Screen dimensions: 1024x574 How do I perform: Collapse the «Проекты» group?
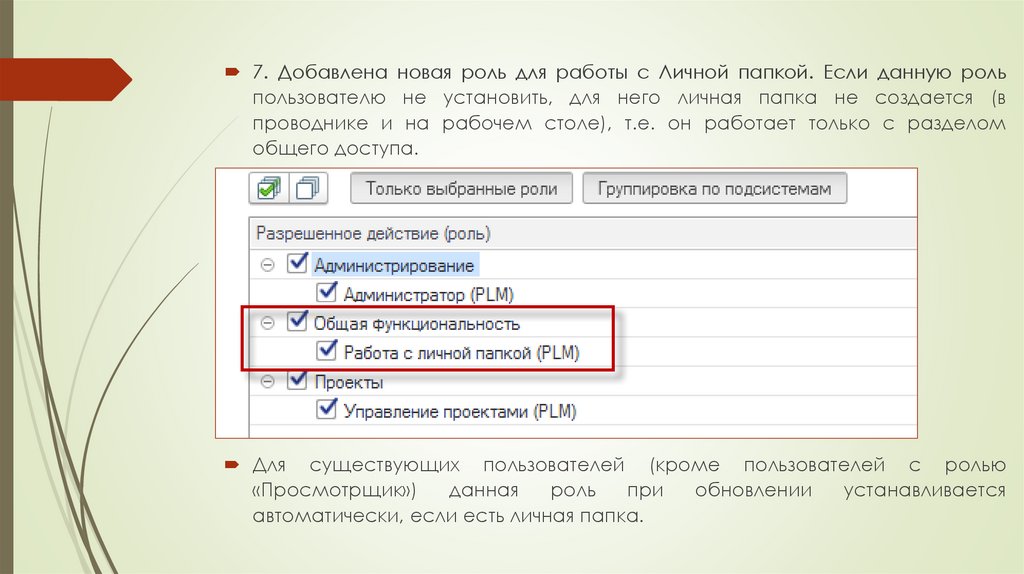tap(267, 381)
